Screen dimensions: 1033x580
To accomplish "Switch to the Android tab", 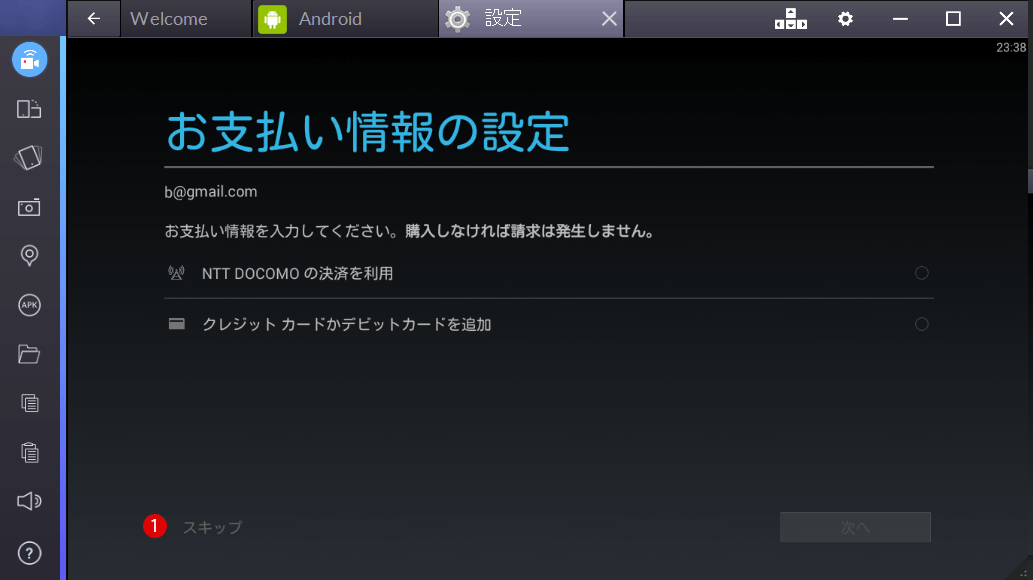I will (x=345, y=18).
